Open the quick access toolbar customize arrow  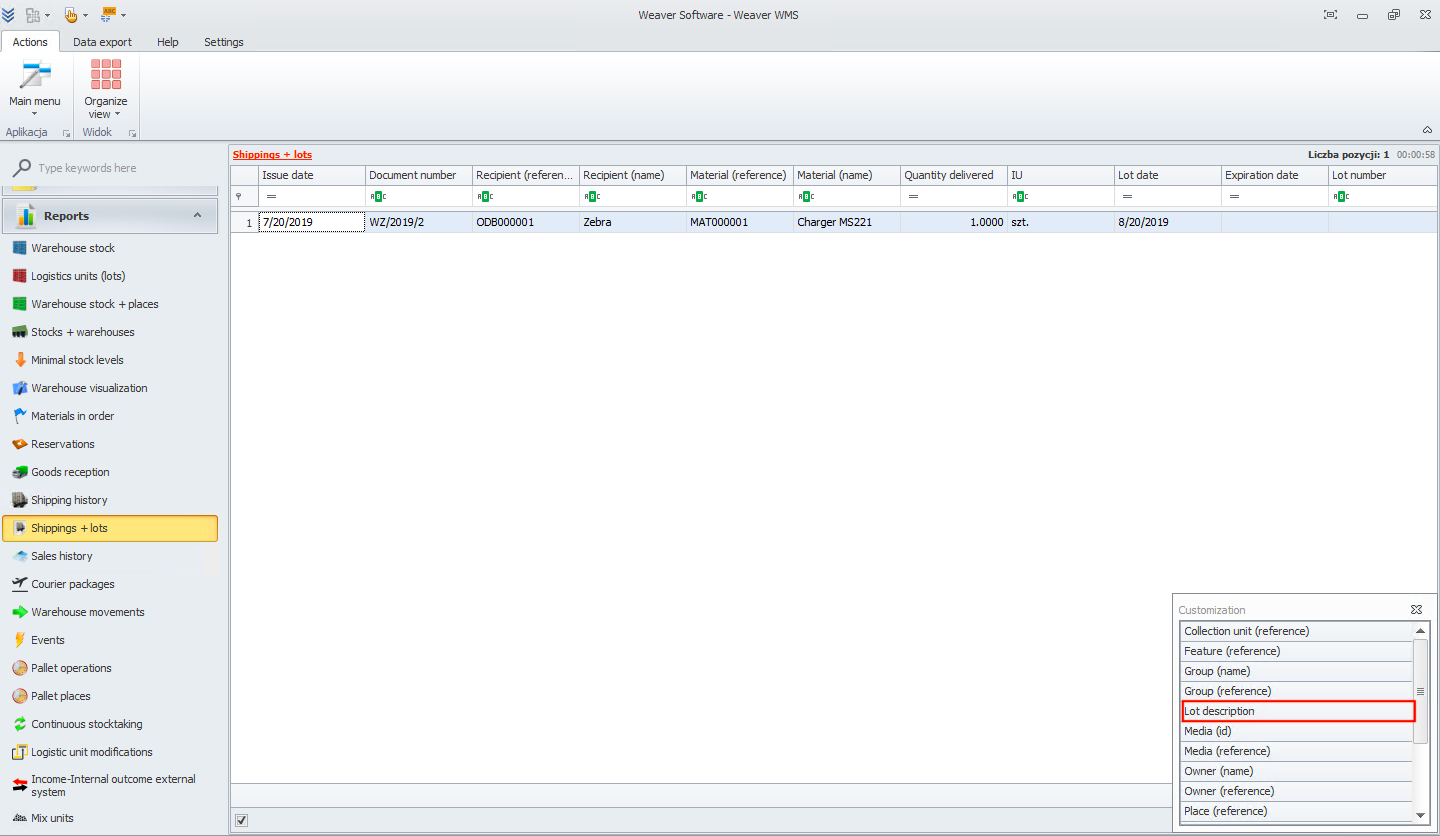click(123, 15)
